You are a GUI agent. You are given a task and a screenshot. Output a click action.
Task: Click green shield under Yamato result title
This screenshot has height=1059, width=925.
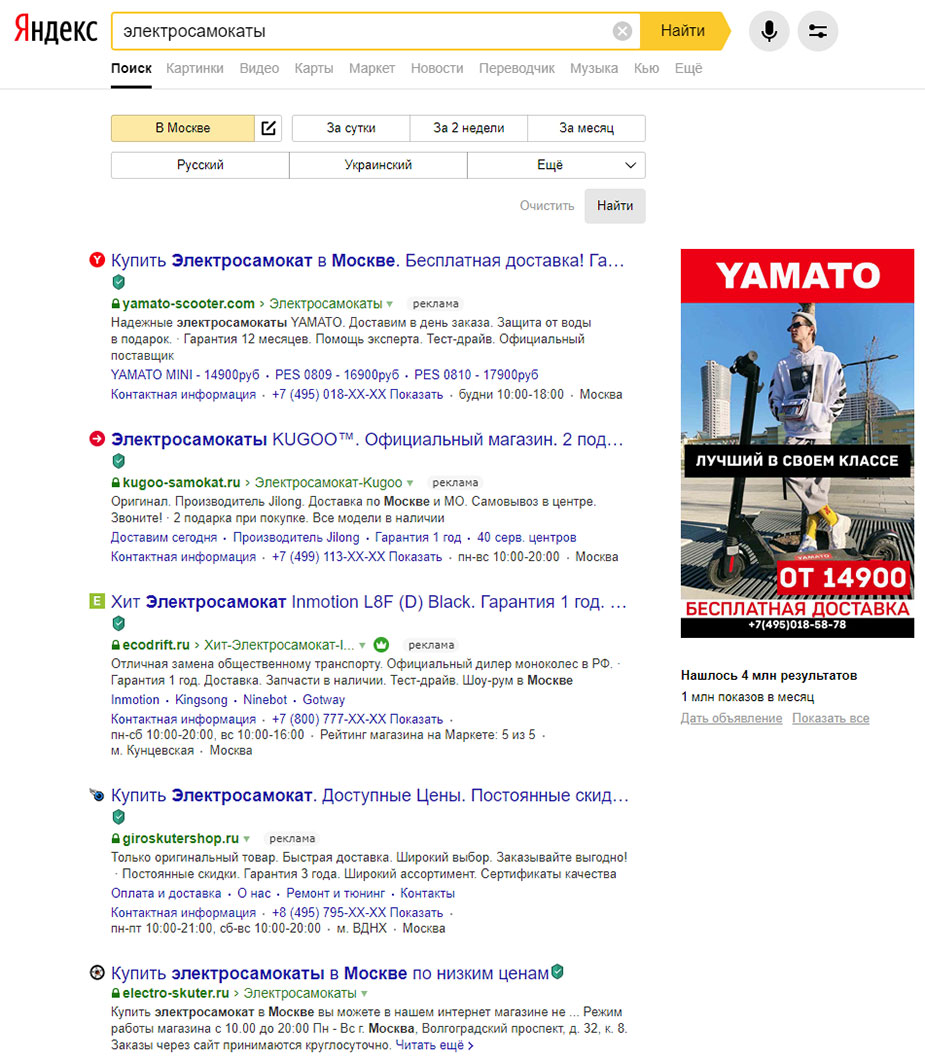(119, 282)
